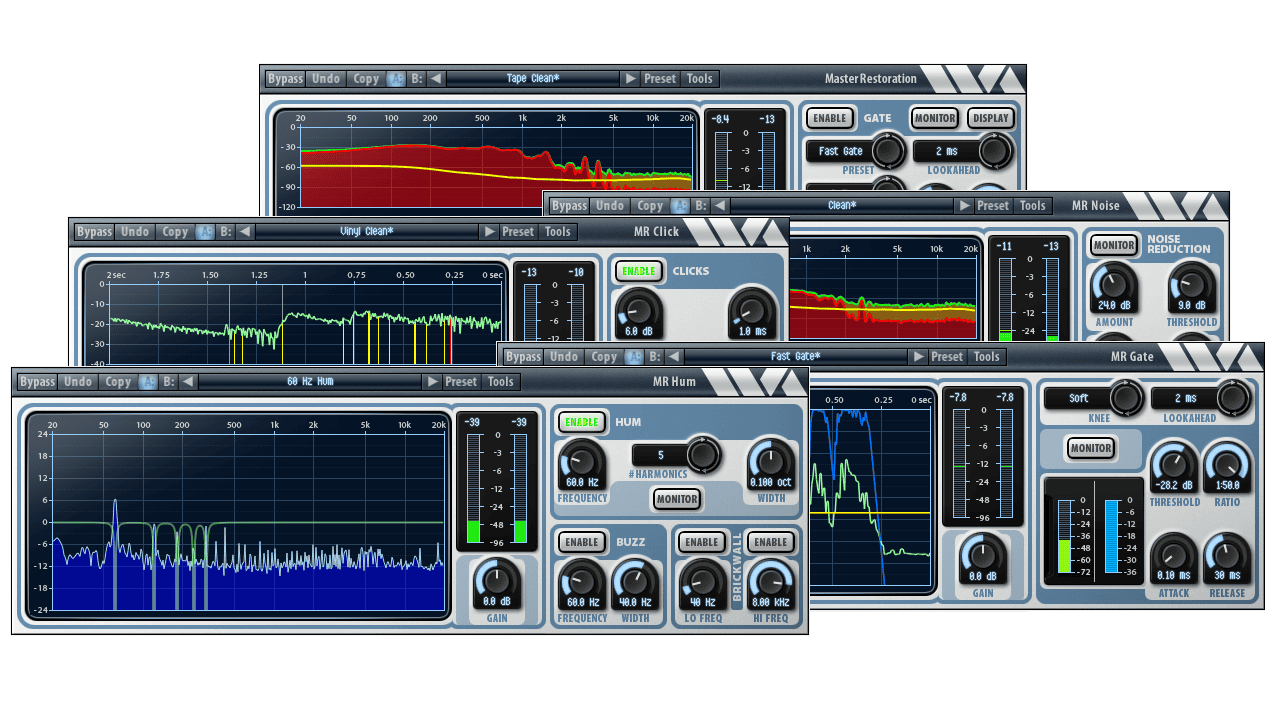1280x720 pixels.
Task: Click the Display button in MasterRestoration
Action: click(991, 118)
